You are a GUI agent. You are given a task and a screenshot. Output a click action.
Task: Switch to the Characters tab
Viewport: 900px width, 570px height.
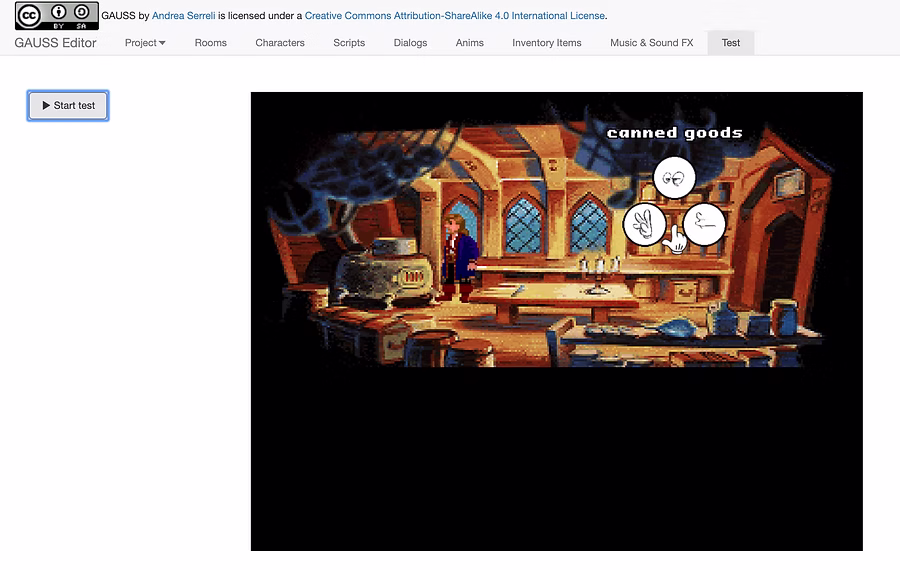click(x=280, y=42)
